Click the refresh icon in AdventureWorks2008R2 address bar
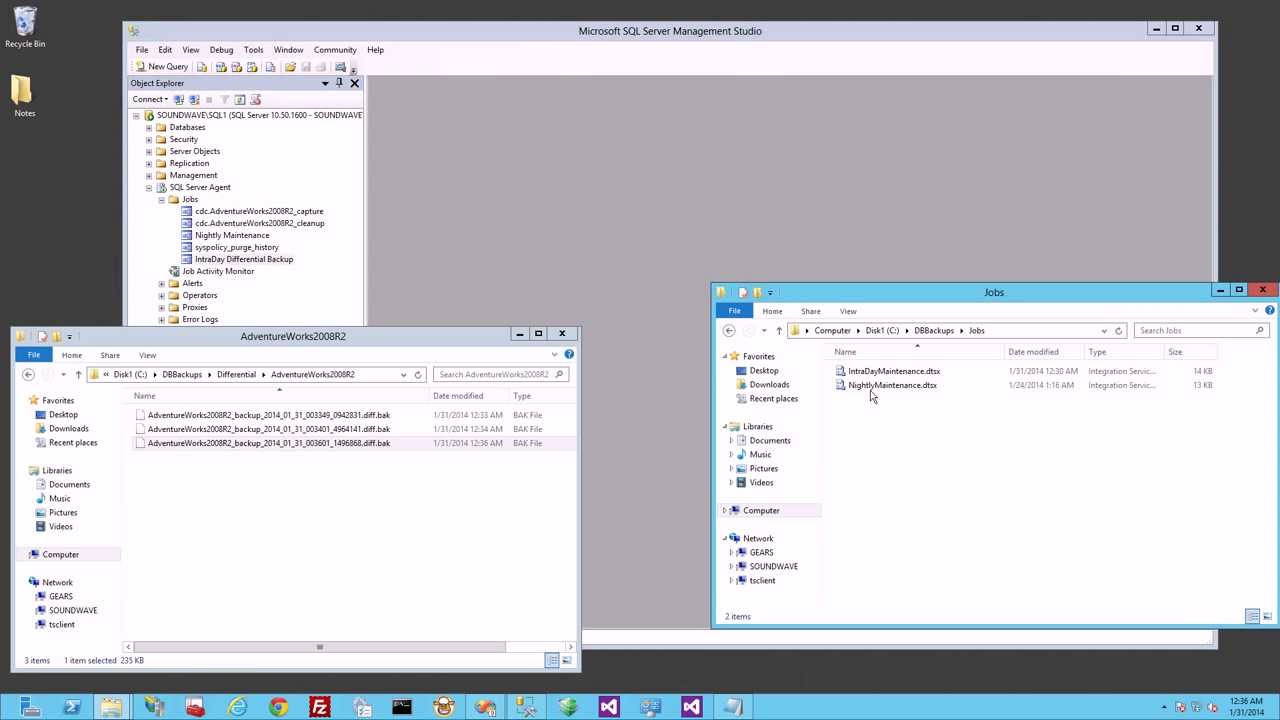Image resolution: width=1280 pixels, height=720 pixels. pos(418,374)
